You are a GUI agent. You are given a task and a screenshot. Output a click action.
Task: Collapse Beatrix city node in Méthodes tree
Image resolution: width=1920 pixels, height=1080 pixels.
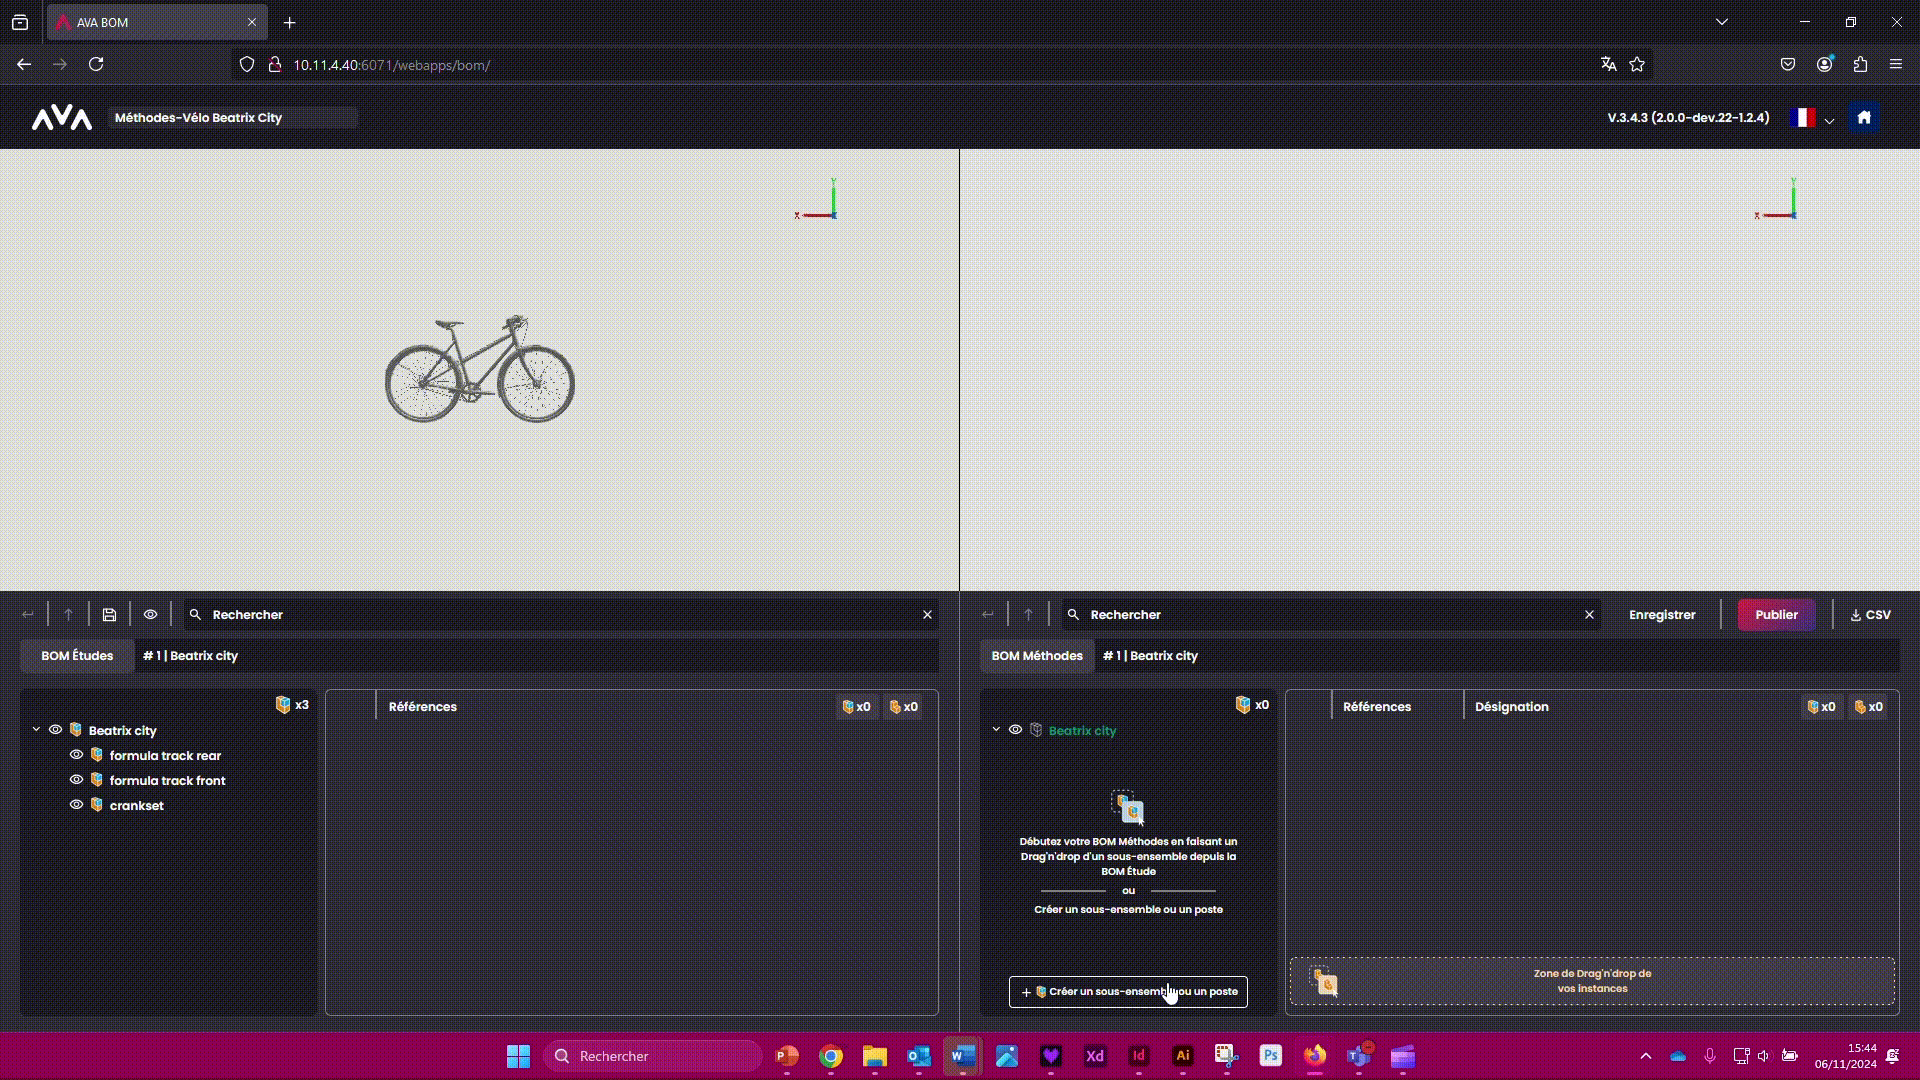996,730
